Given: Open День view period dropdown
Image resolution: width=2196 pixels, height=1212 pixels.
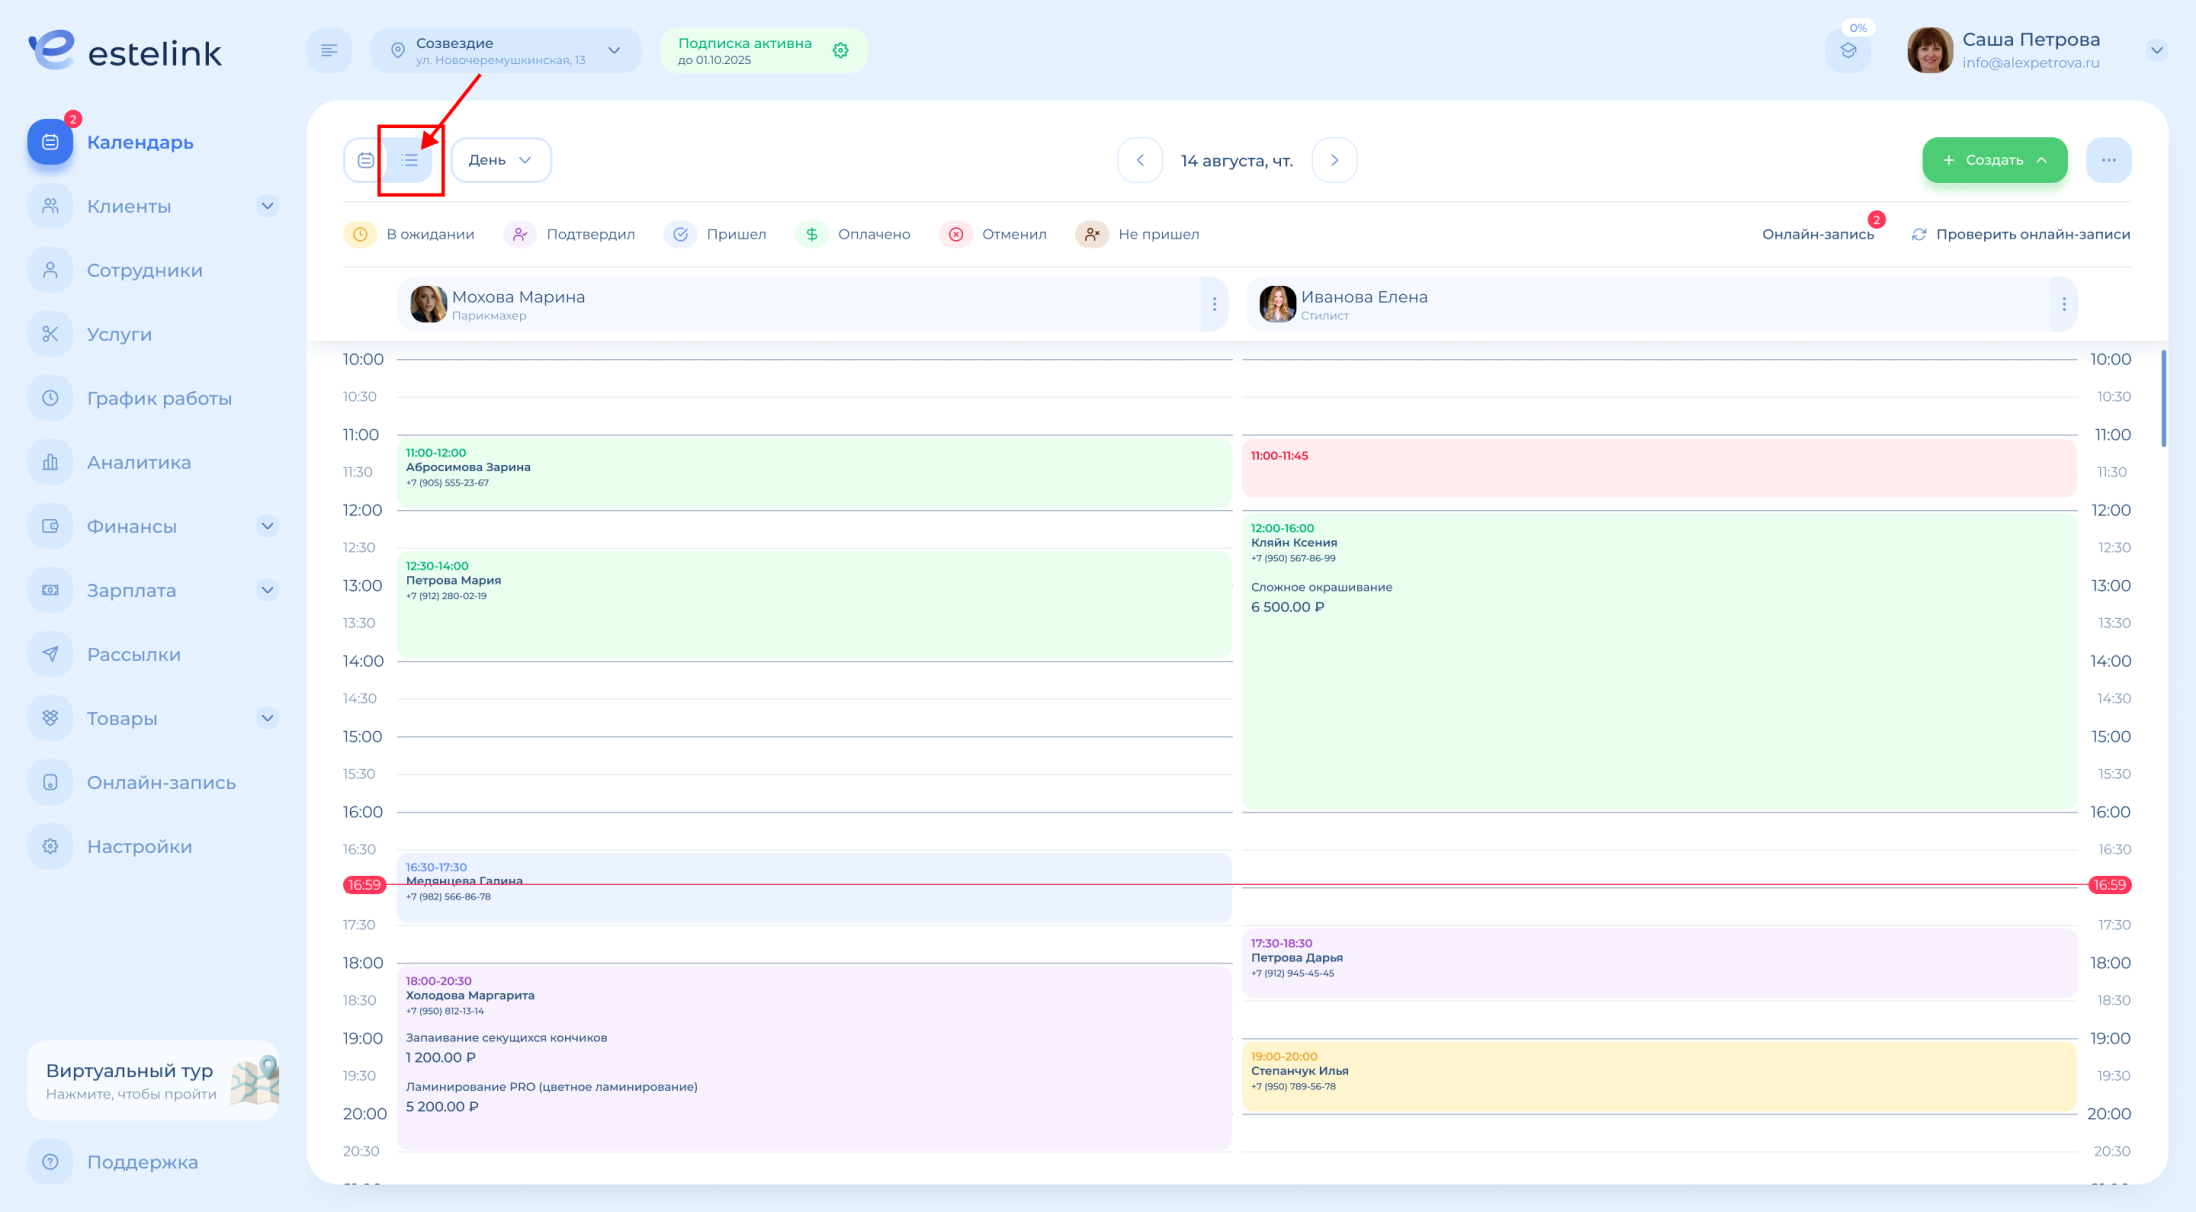Looking at the screenshot, I should [x=500, y=160].
